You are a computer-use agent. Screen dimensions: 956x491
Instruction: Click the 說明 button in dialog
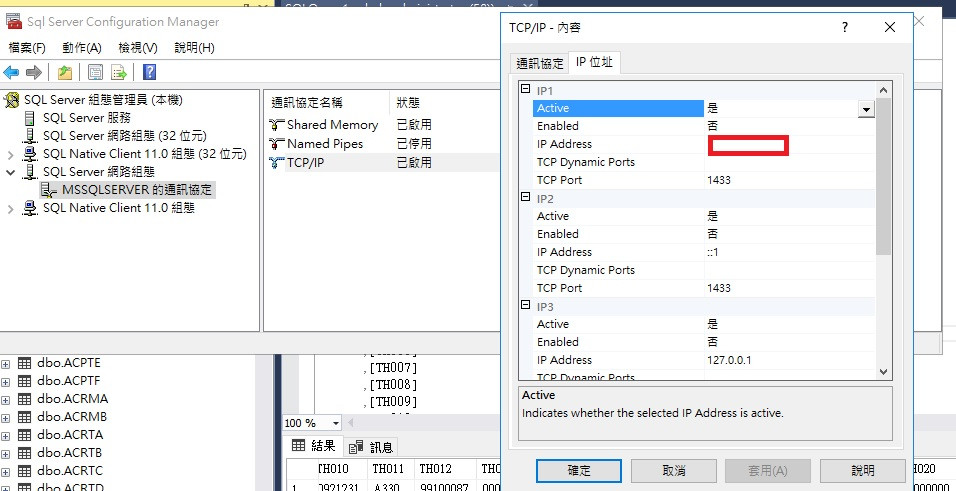pos(862,471)
